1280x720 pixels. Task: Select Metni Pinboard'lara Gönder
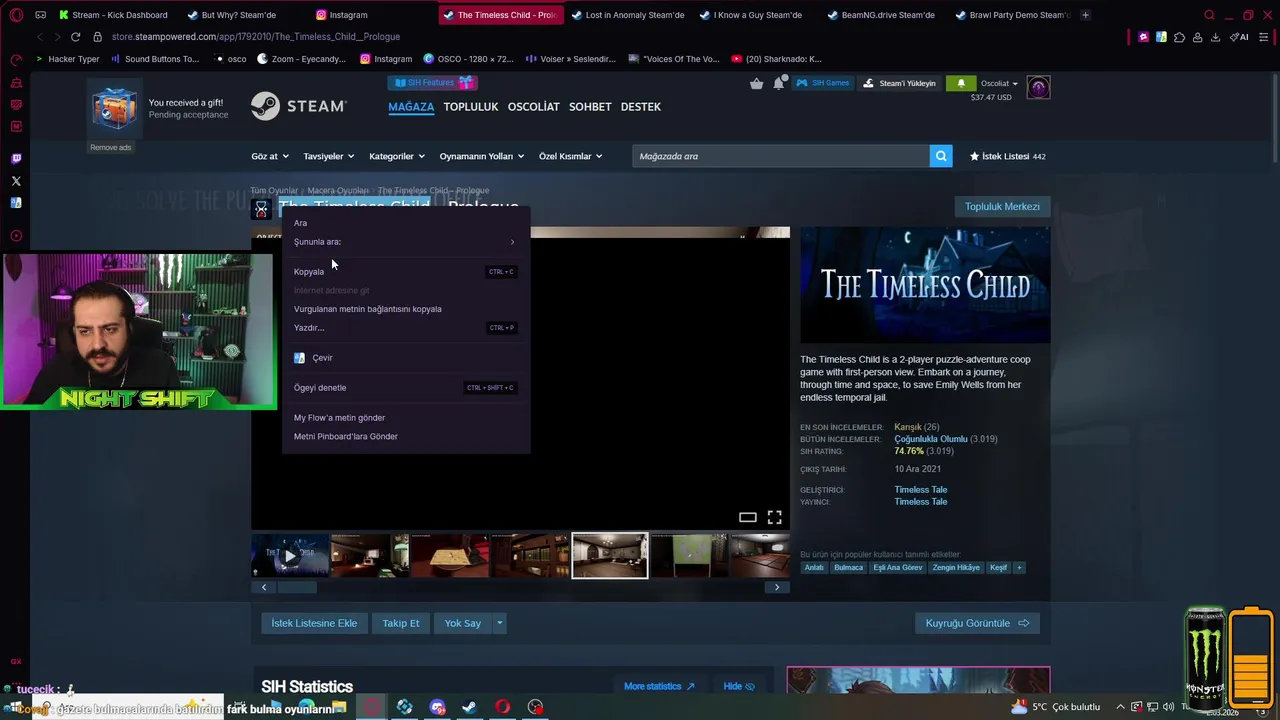[x=404, y=437]
